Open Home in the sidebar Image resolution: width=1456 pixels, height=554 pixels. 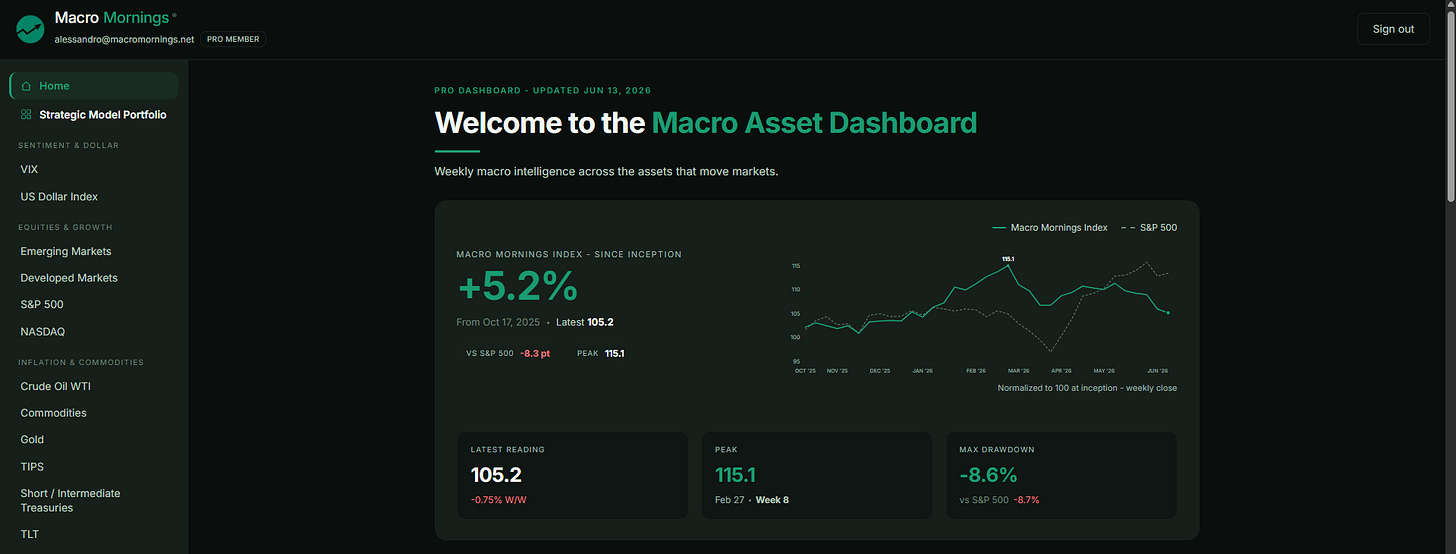pos(94,86)
